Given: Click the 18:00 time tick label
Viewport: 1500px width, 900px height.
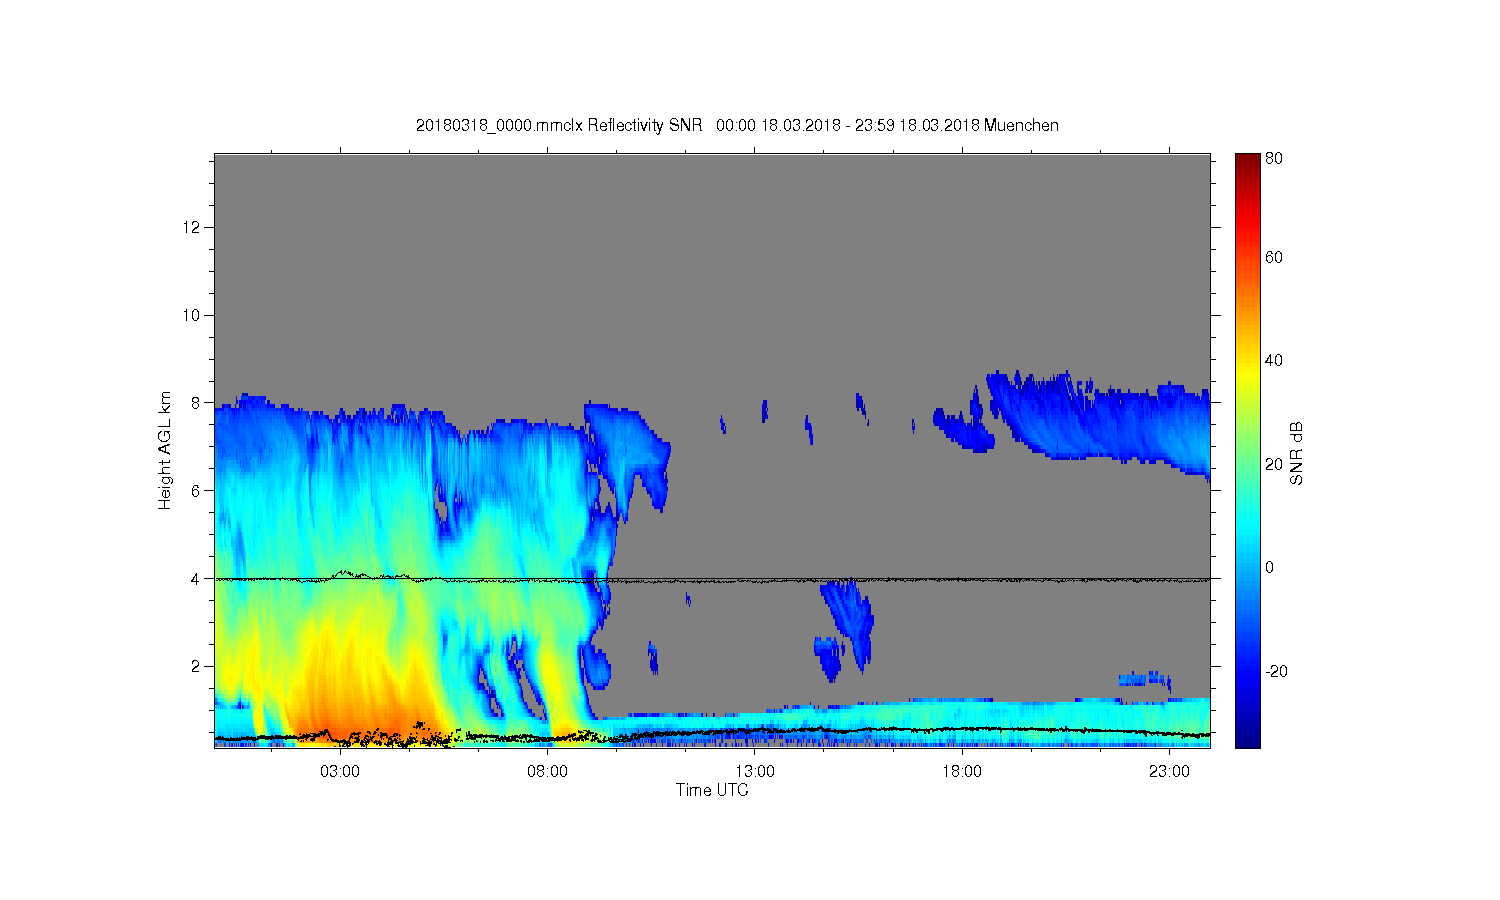Looking at the screenshot, I should (962, 771).
